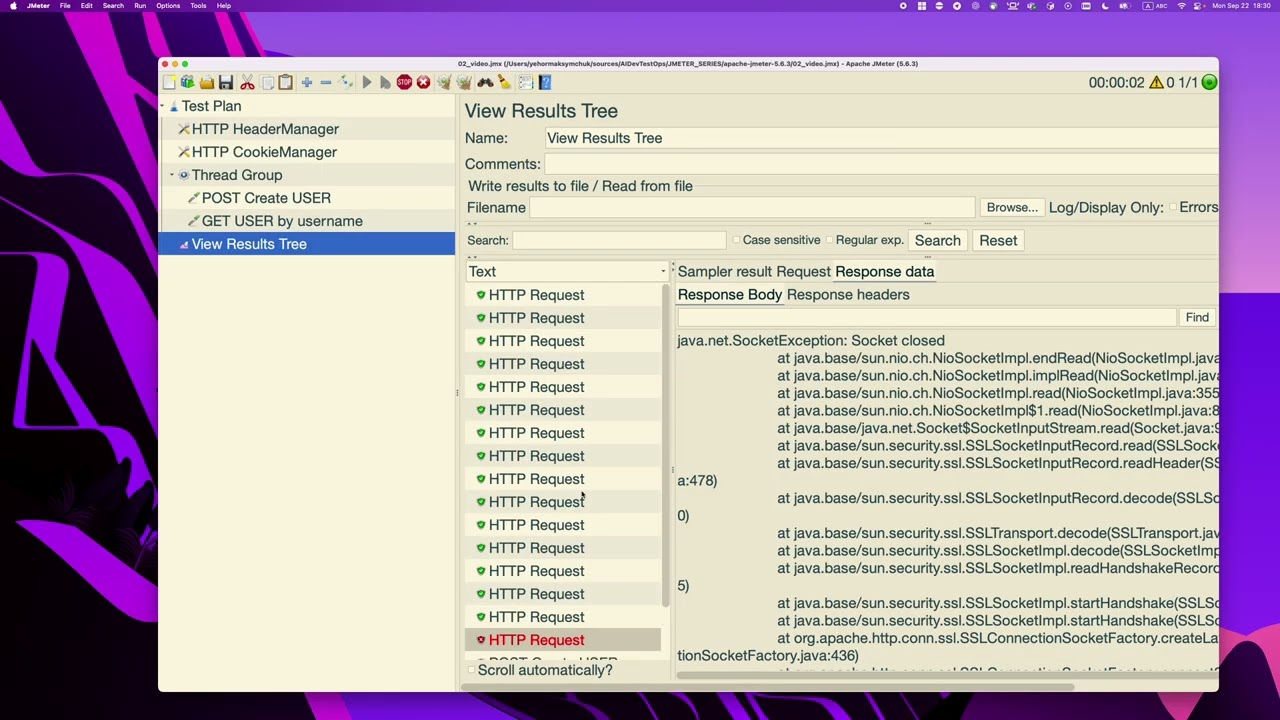
Task: Switch to the Response data tab
Action: [x=884, y=272]
